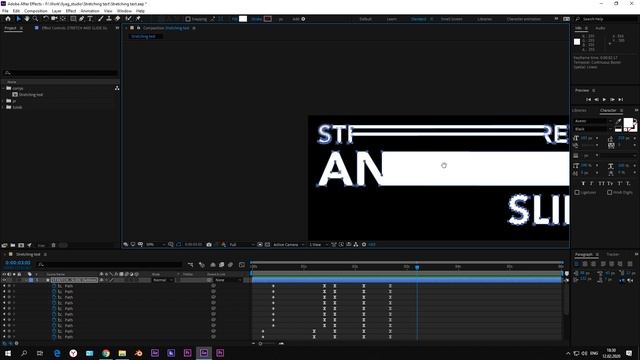The height and width of the screenshot is (360, 640).
Task: Select the Hand tool
Action: point(27,19)
